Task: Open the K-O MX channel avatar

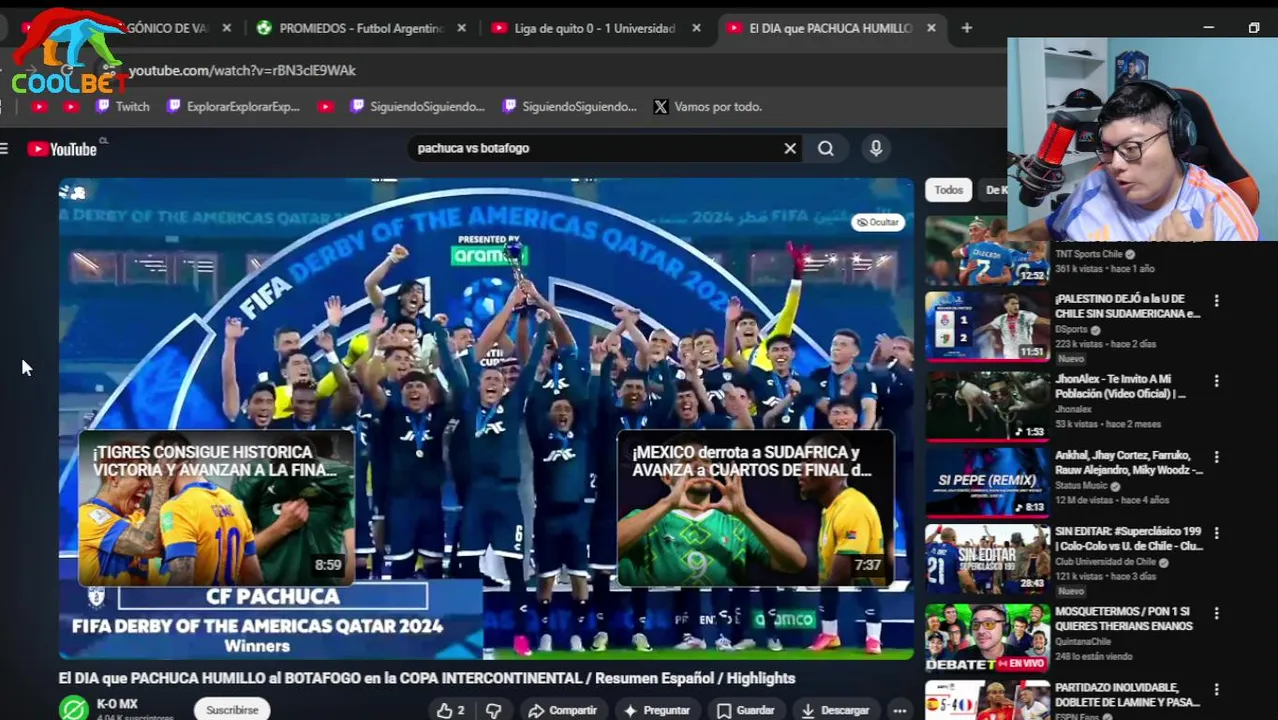Action: point(73,709)
